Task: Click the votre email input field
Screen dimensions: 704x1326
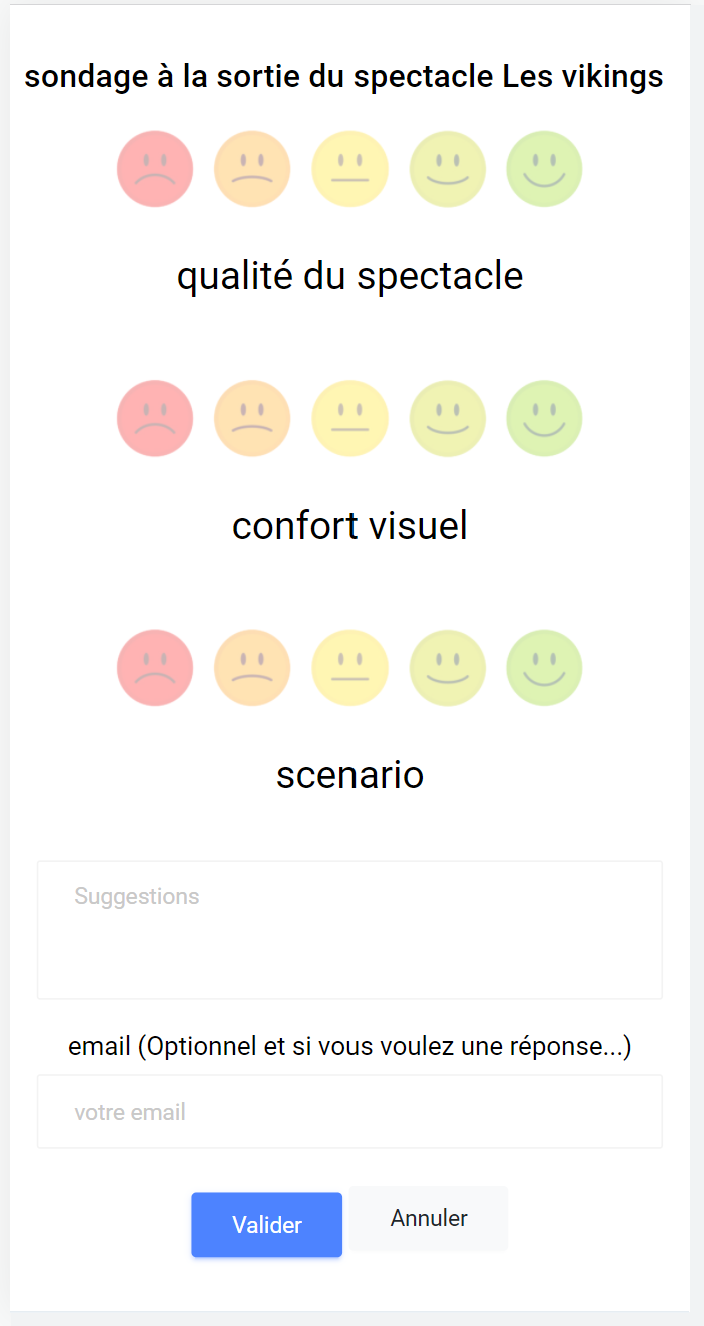Action: point(350,1112)
